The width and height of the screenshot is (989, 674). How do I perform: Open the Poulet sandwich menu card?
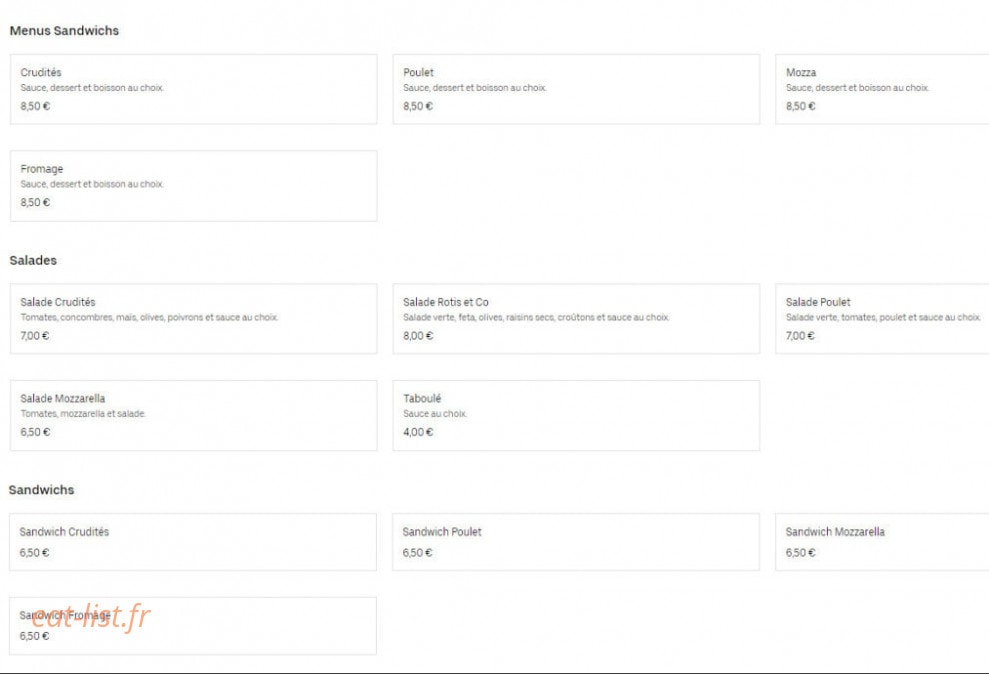[576, 89]
